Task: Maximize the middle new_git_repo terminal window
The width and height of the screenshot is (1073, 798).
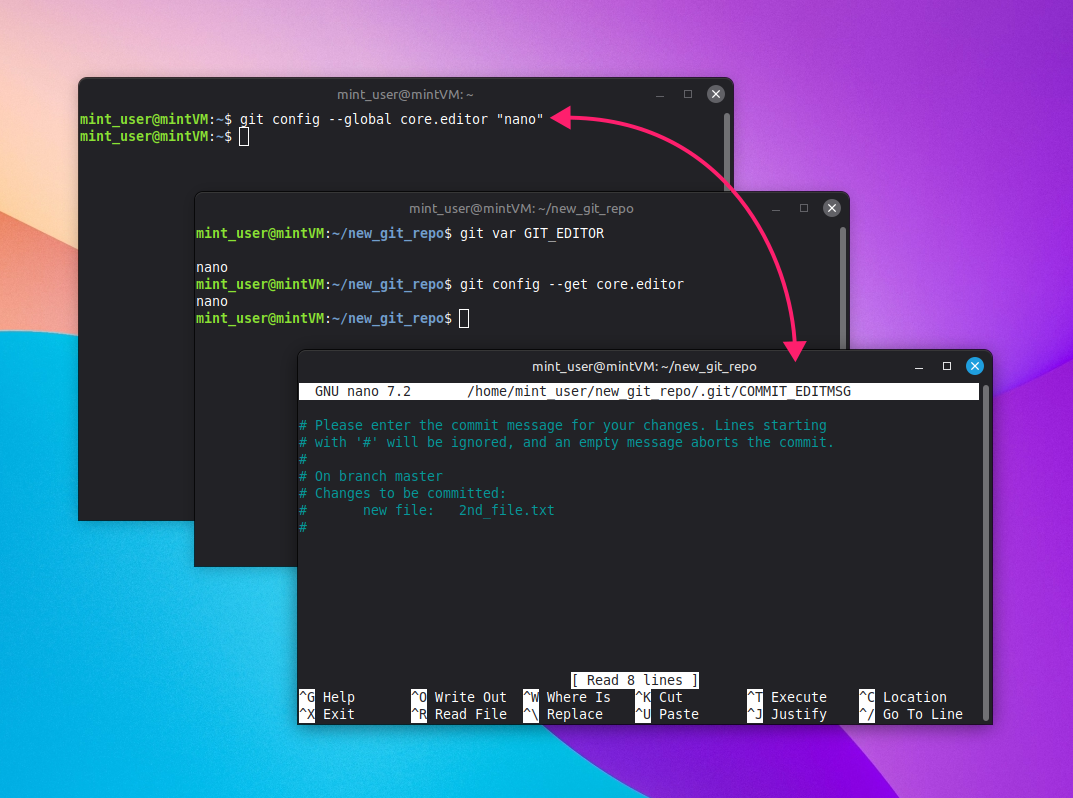Action: (x=804, y=208)
